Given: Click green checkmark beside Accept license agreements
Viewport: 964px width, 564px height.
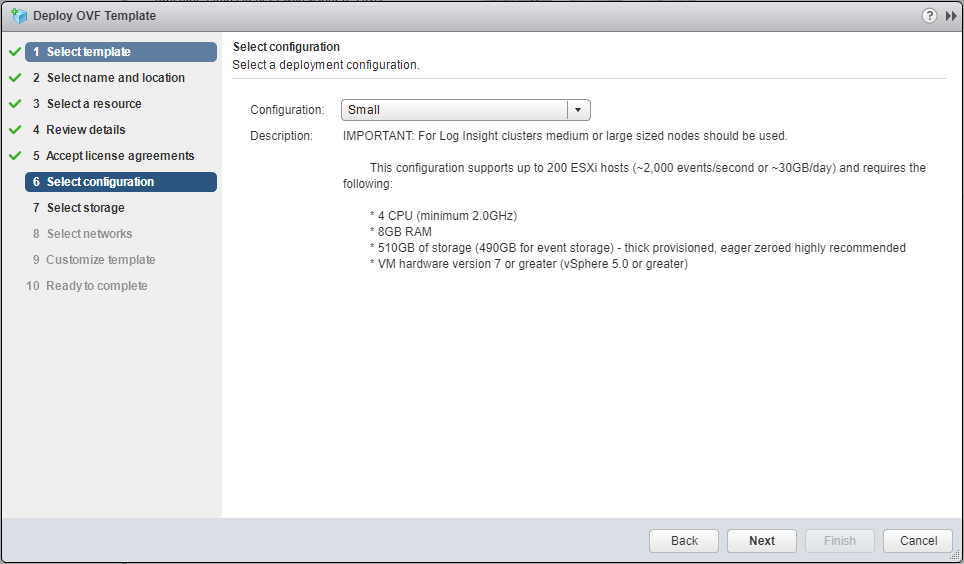Looking at the screenshot, I should coord(15,156).
